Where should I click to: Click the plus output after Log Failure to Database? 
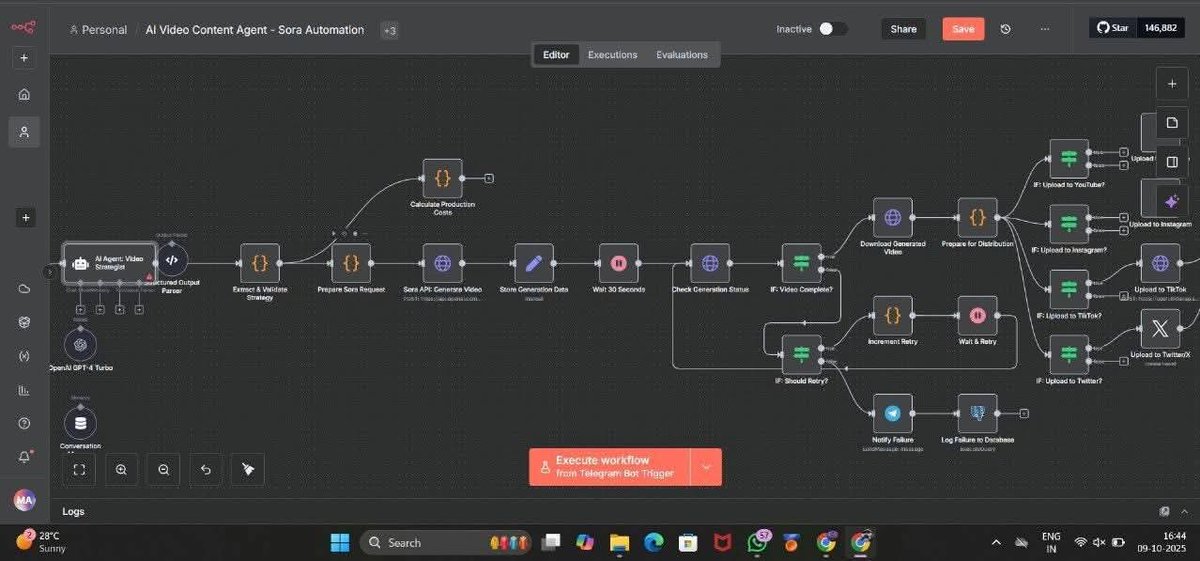[1024, 413]
